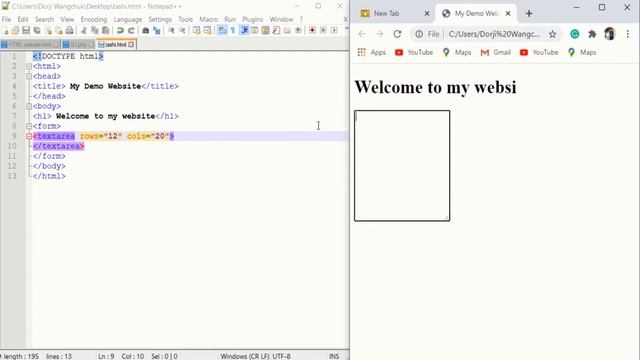Toggle file monitoring eye icon

pos(298,31)
